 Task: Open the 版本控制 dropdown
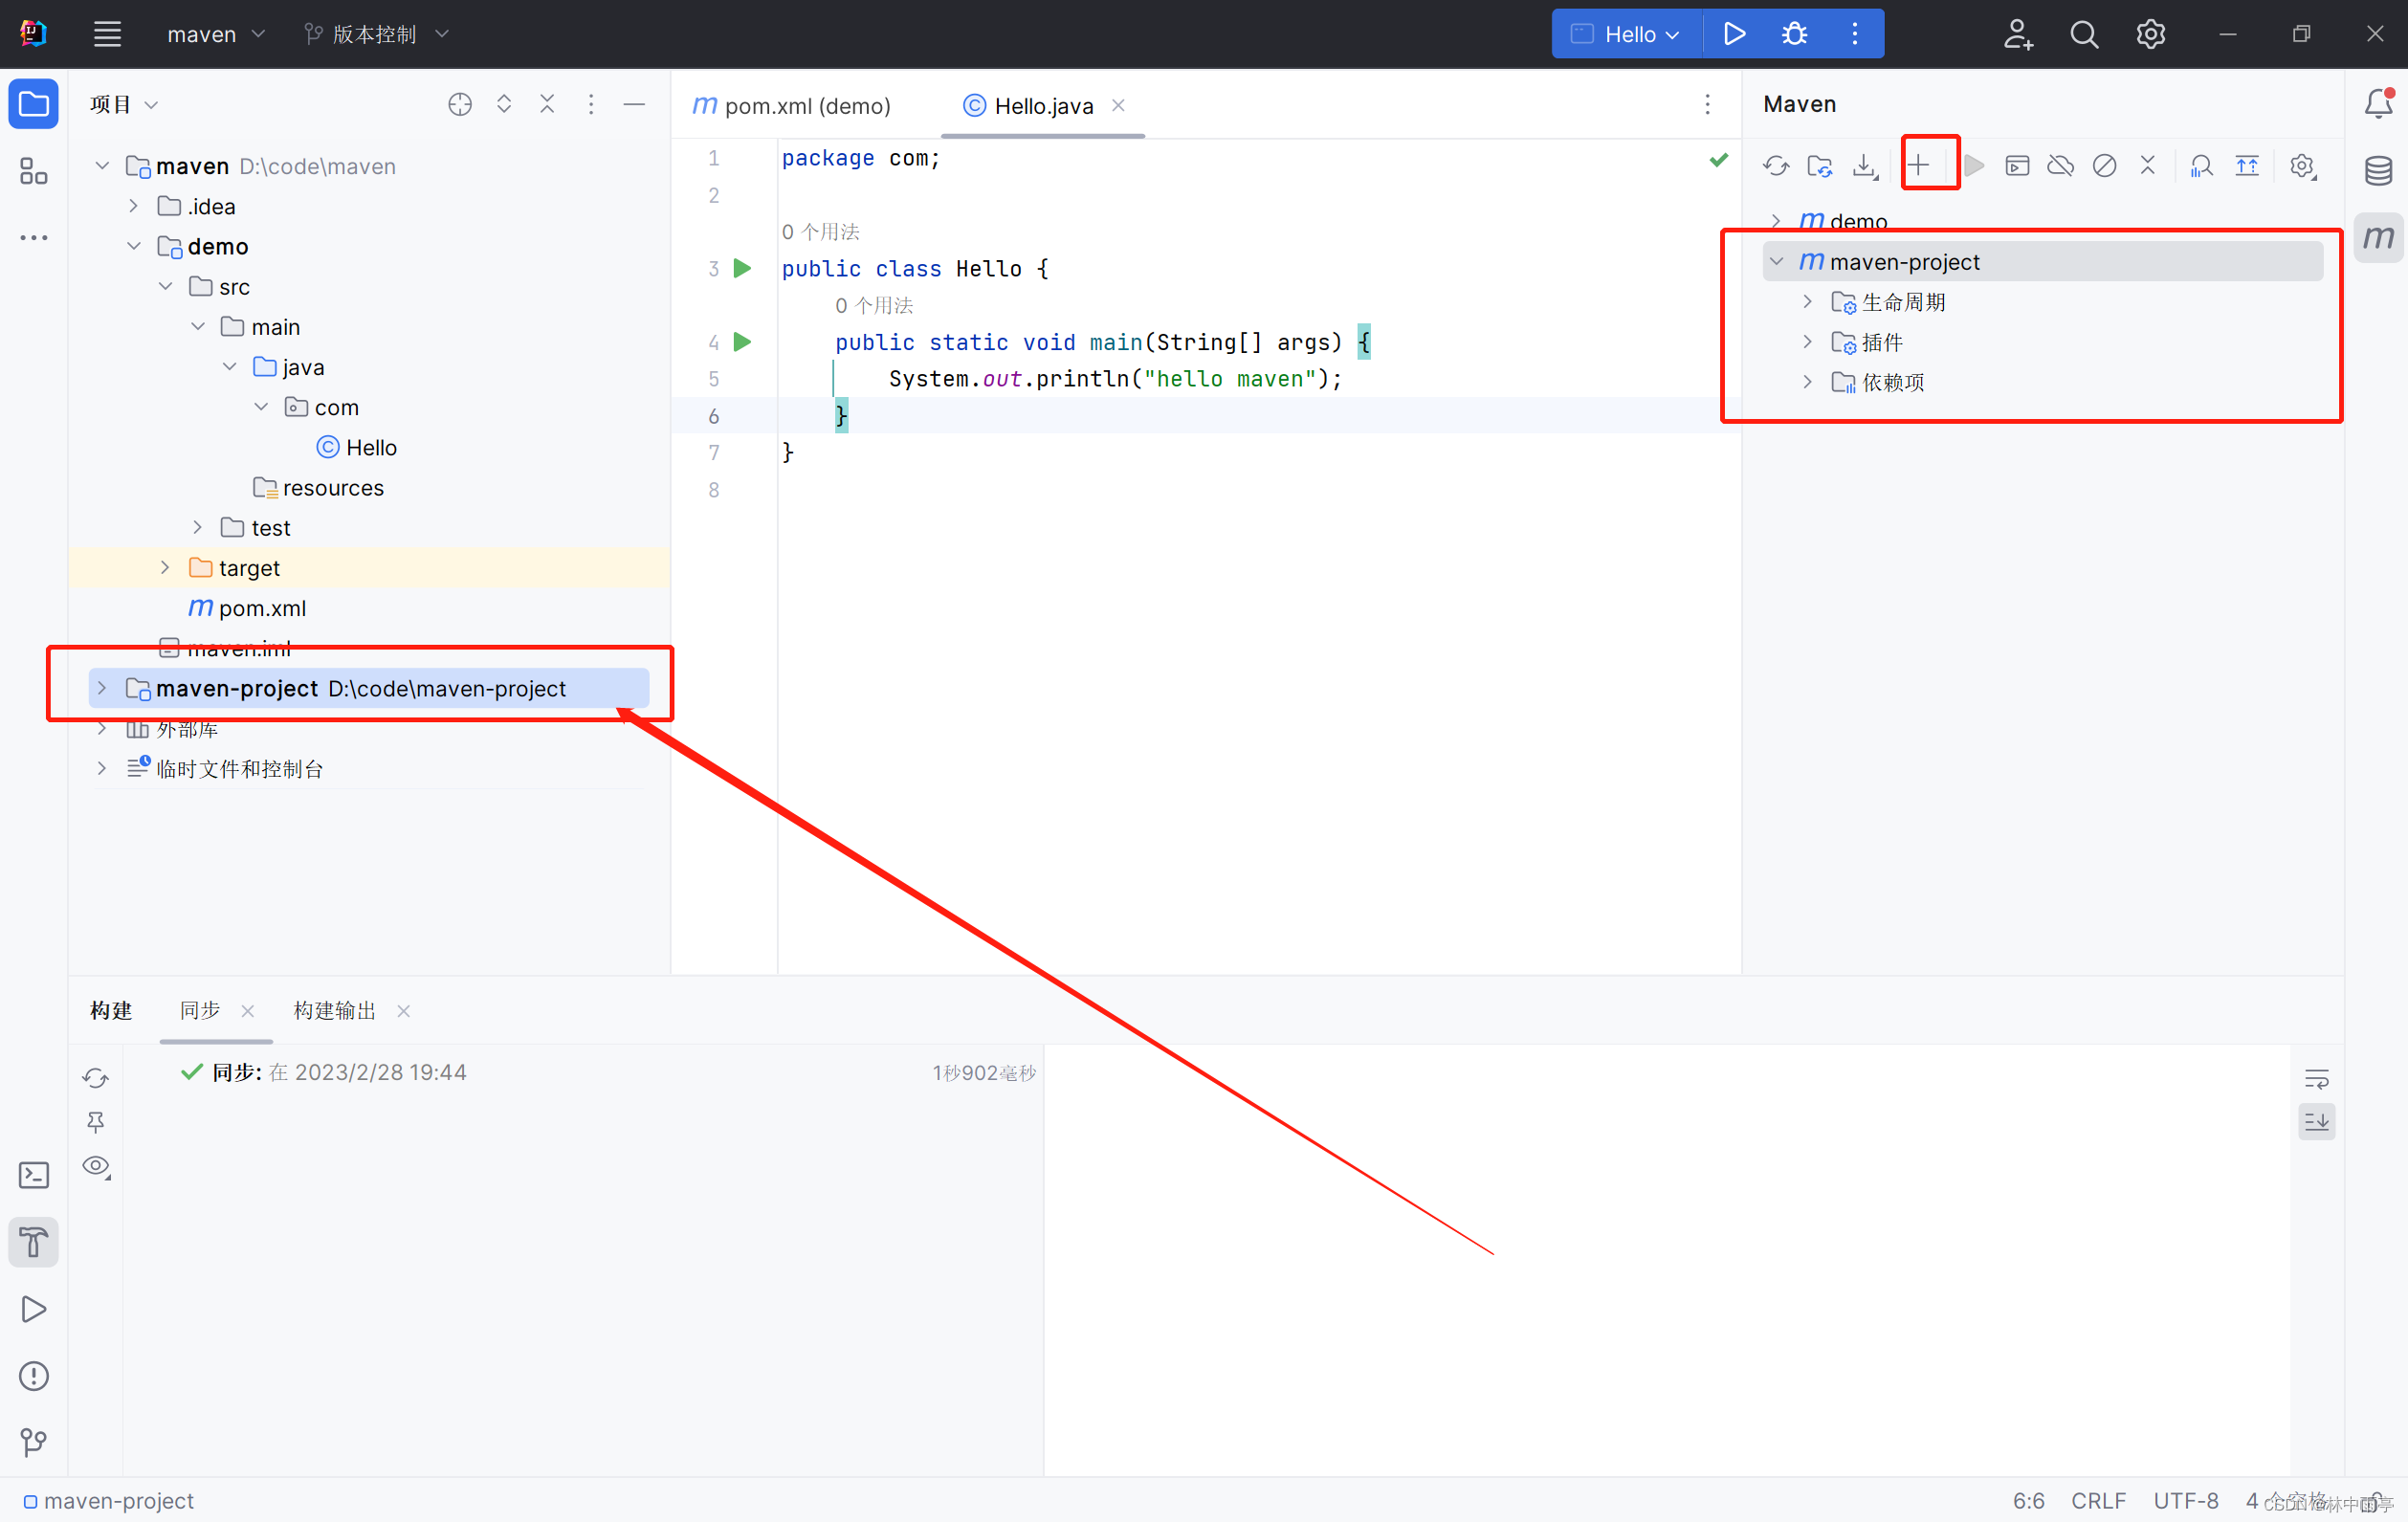tap(376, 34)
